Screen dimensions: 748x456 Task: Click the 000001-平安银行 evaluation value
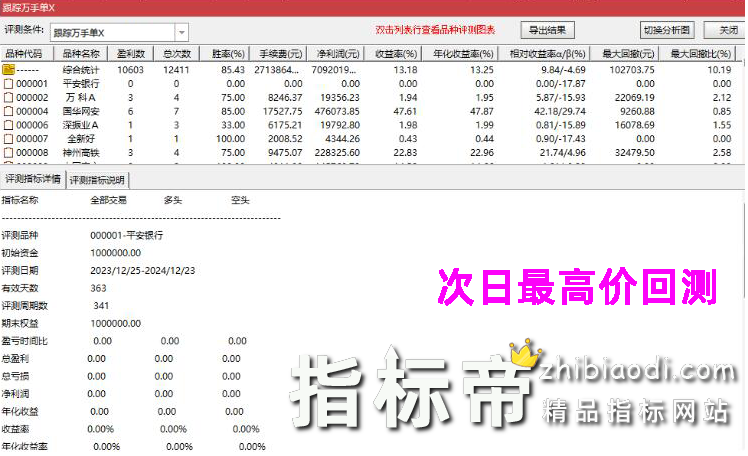(126, 235)
